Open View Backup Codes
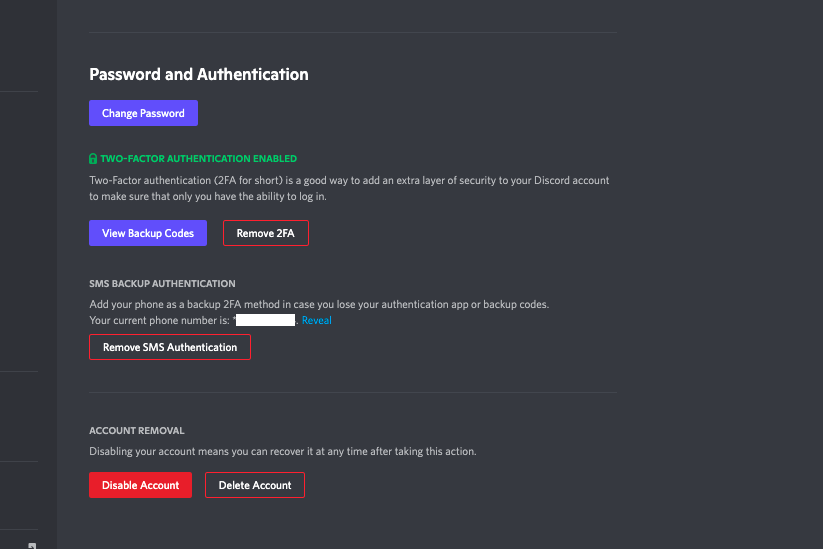Screen dimensions: 823x549 coord(148,233)
